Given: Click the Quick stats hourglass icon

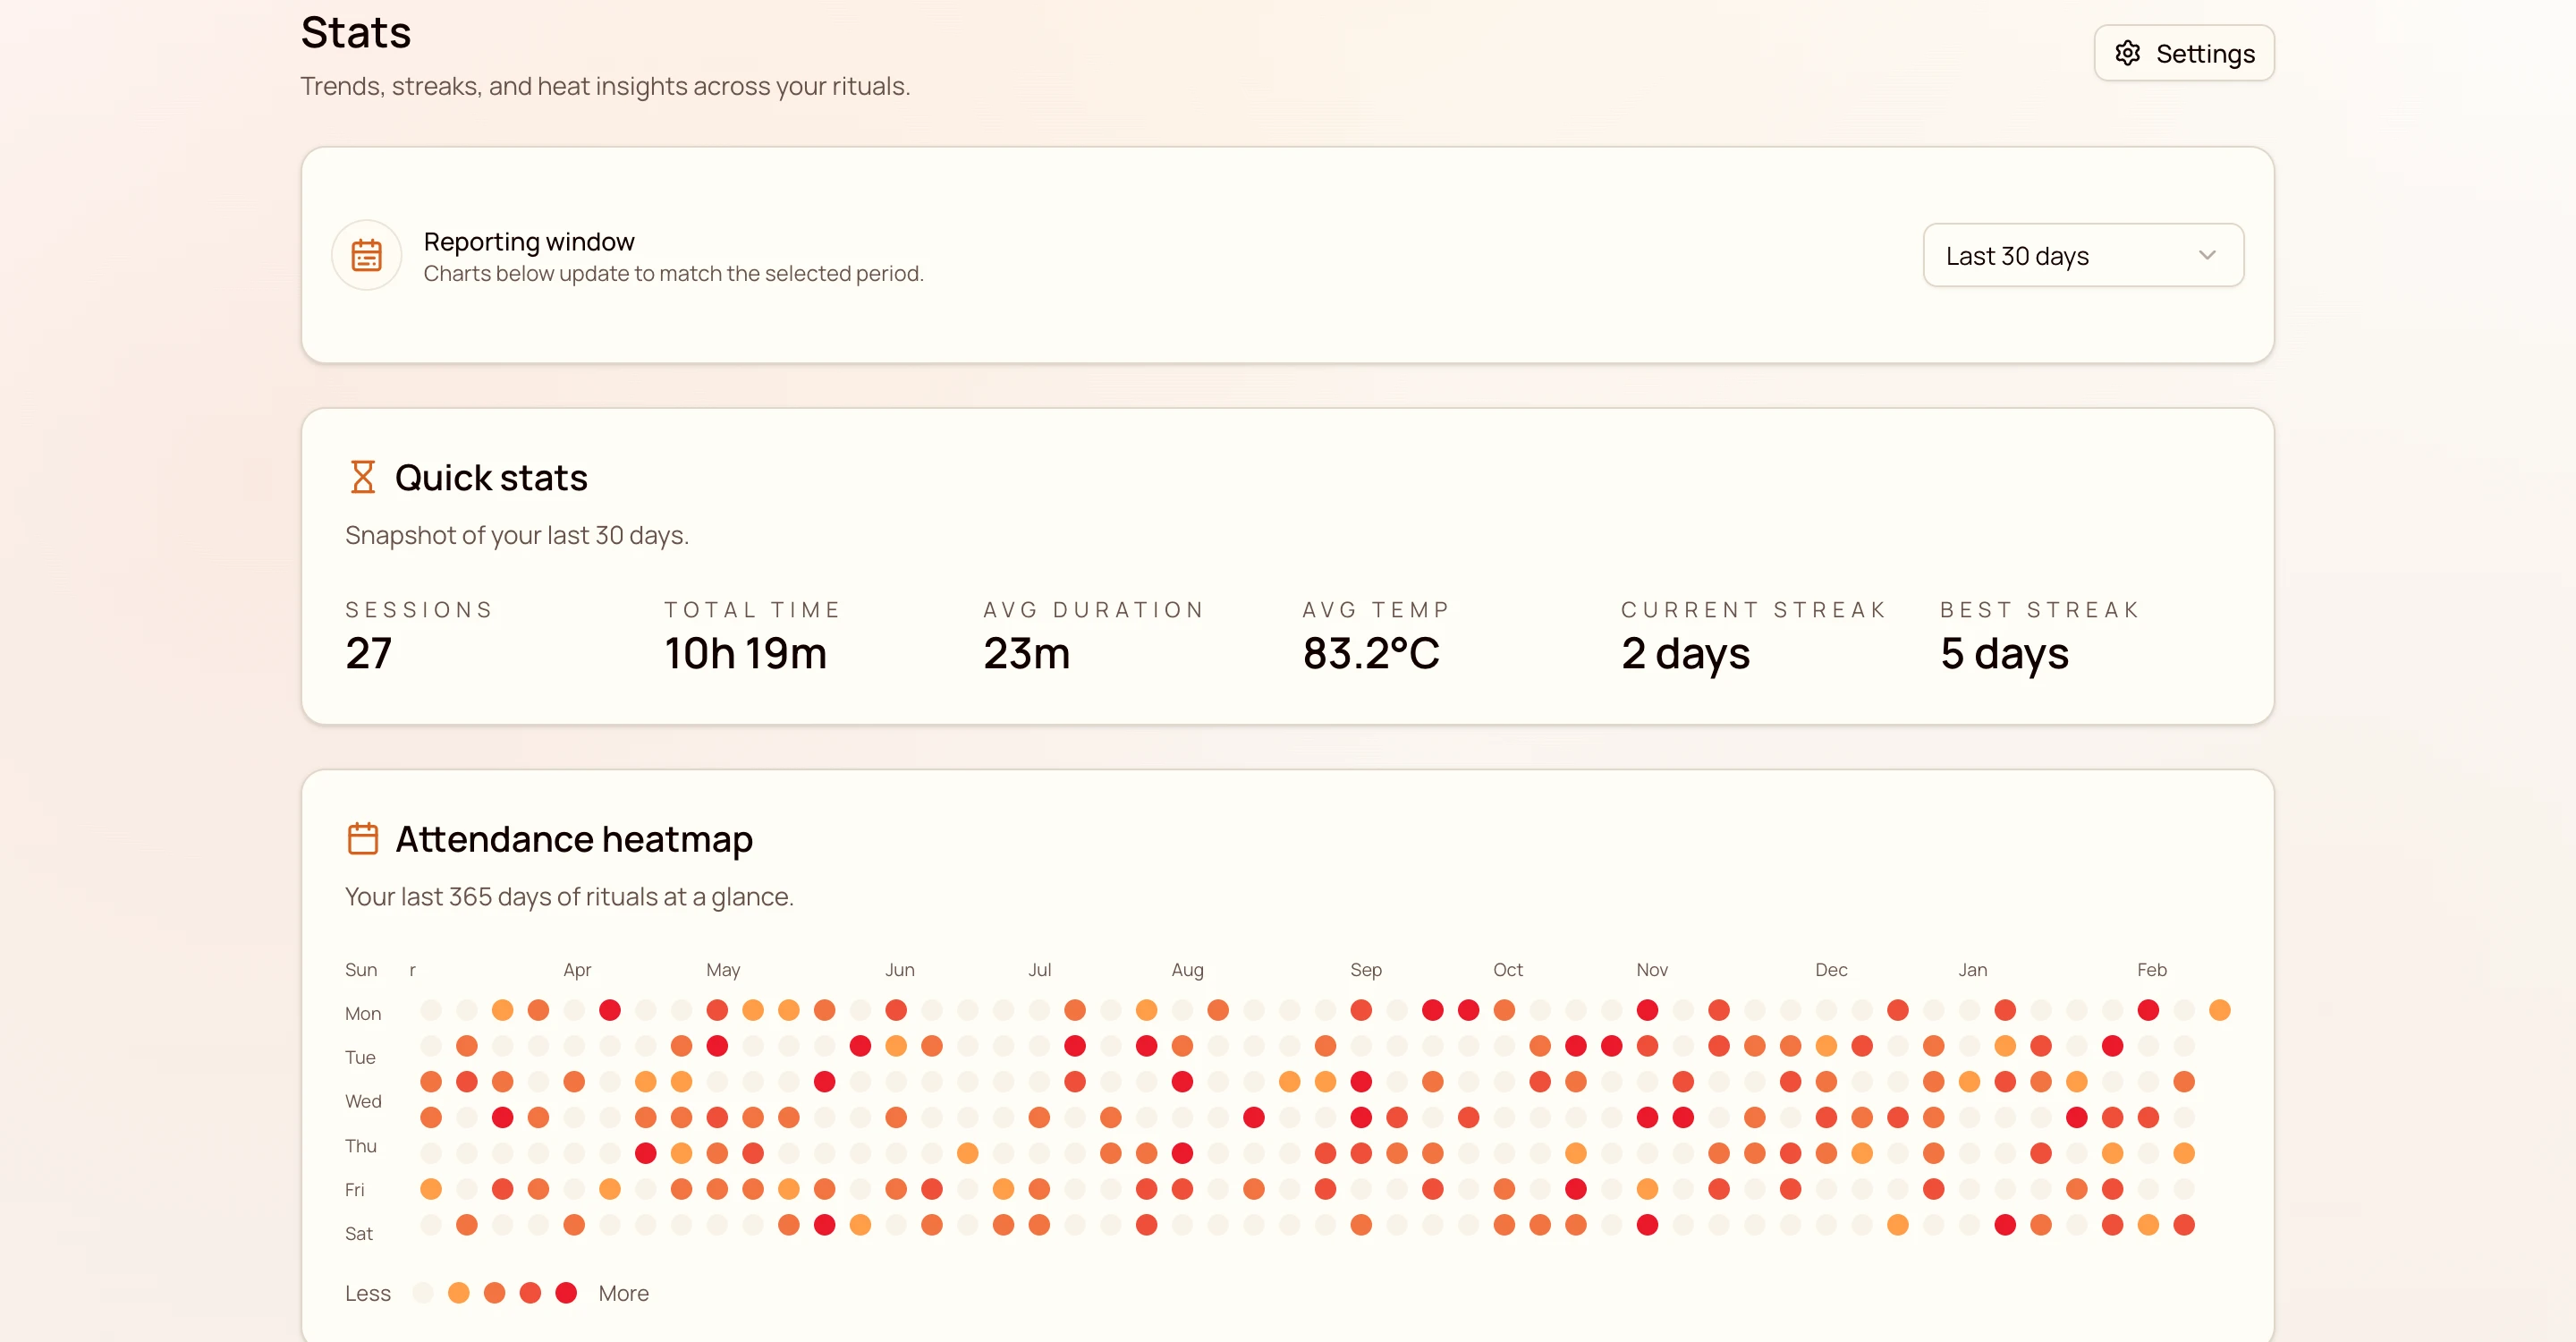Looking at the screenshot, I should point(362,477).
